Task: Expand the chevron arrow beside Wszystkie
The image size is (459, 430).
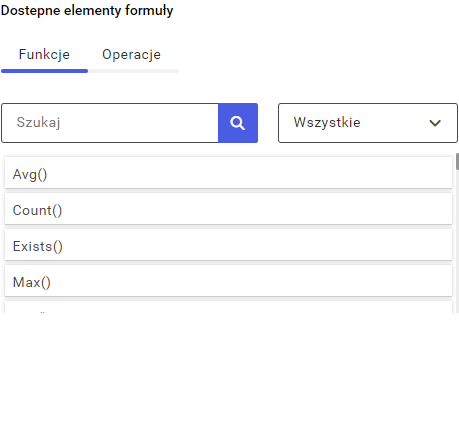Action: (435, 123)
